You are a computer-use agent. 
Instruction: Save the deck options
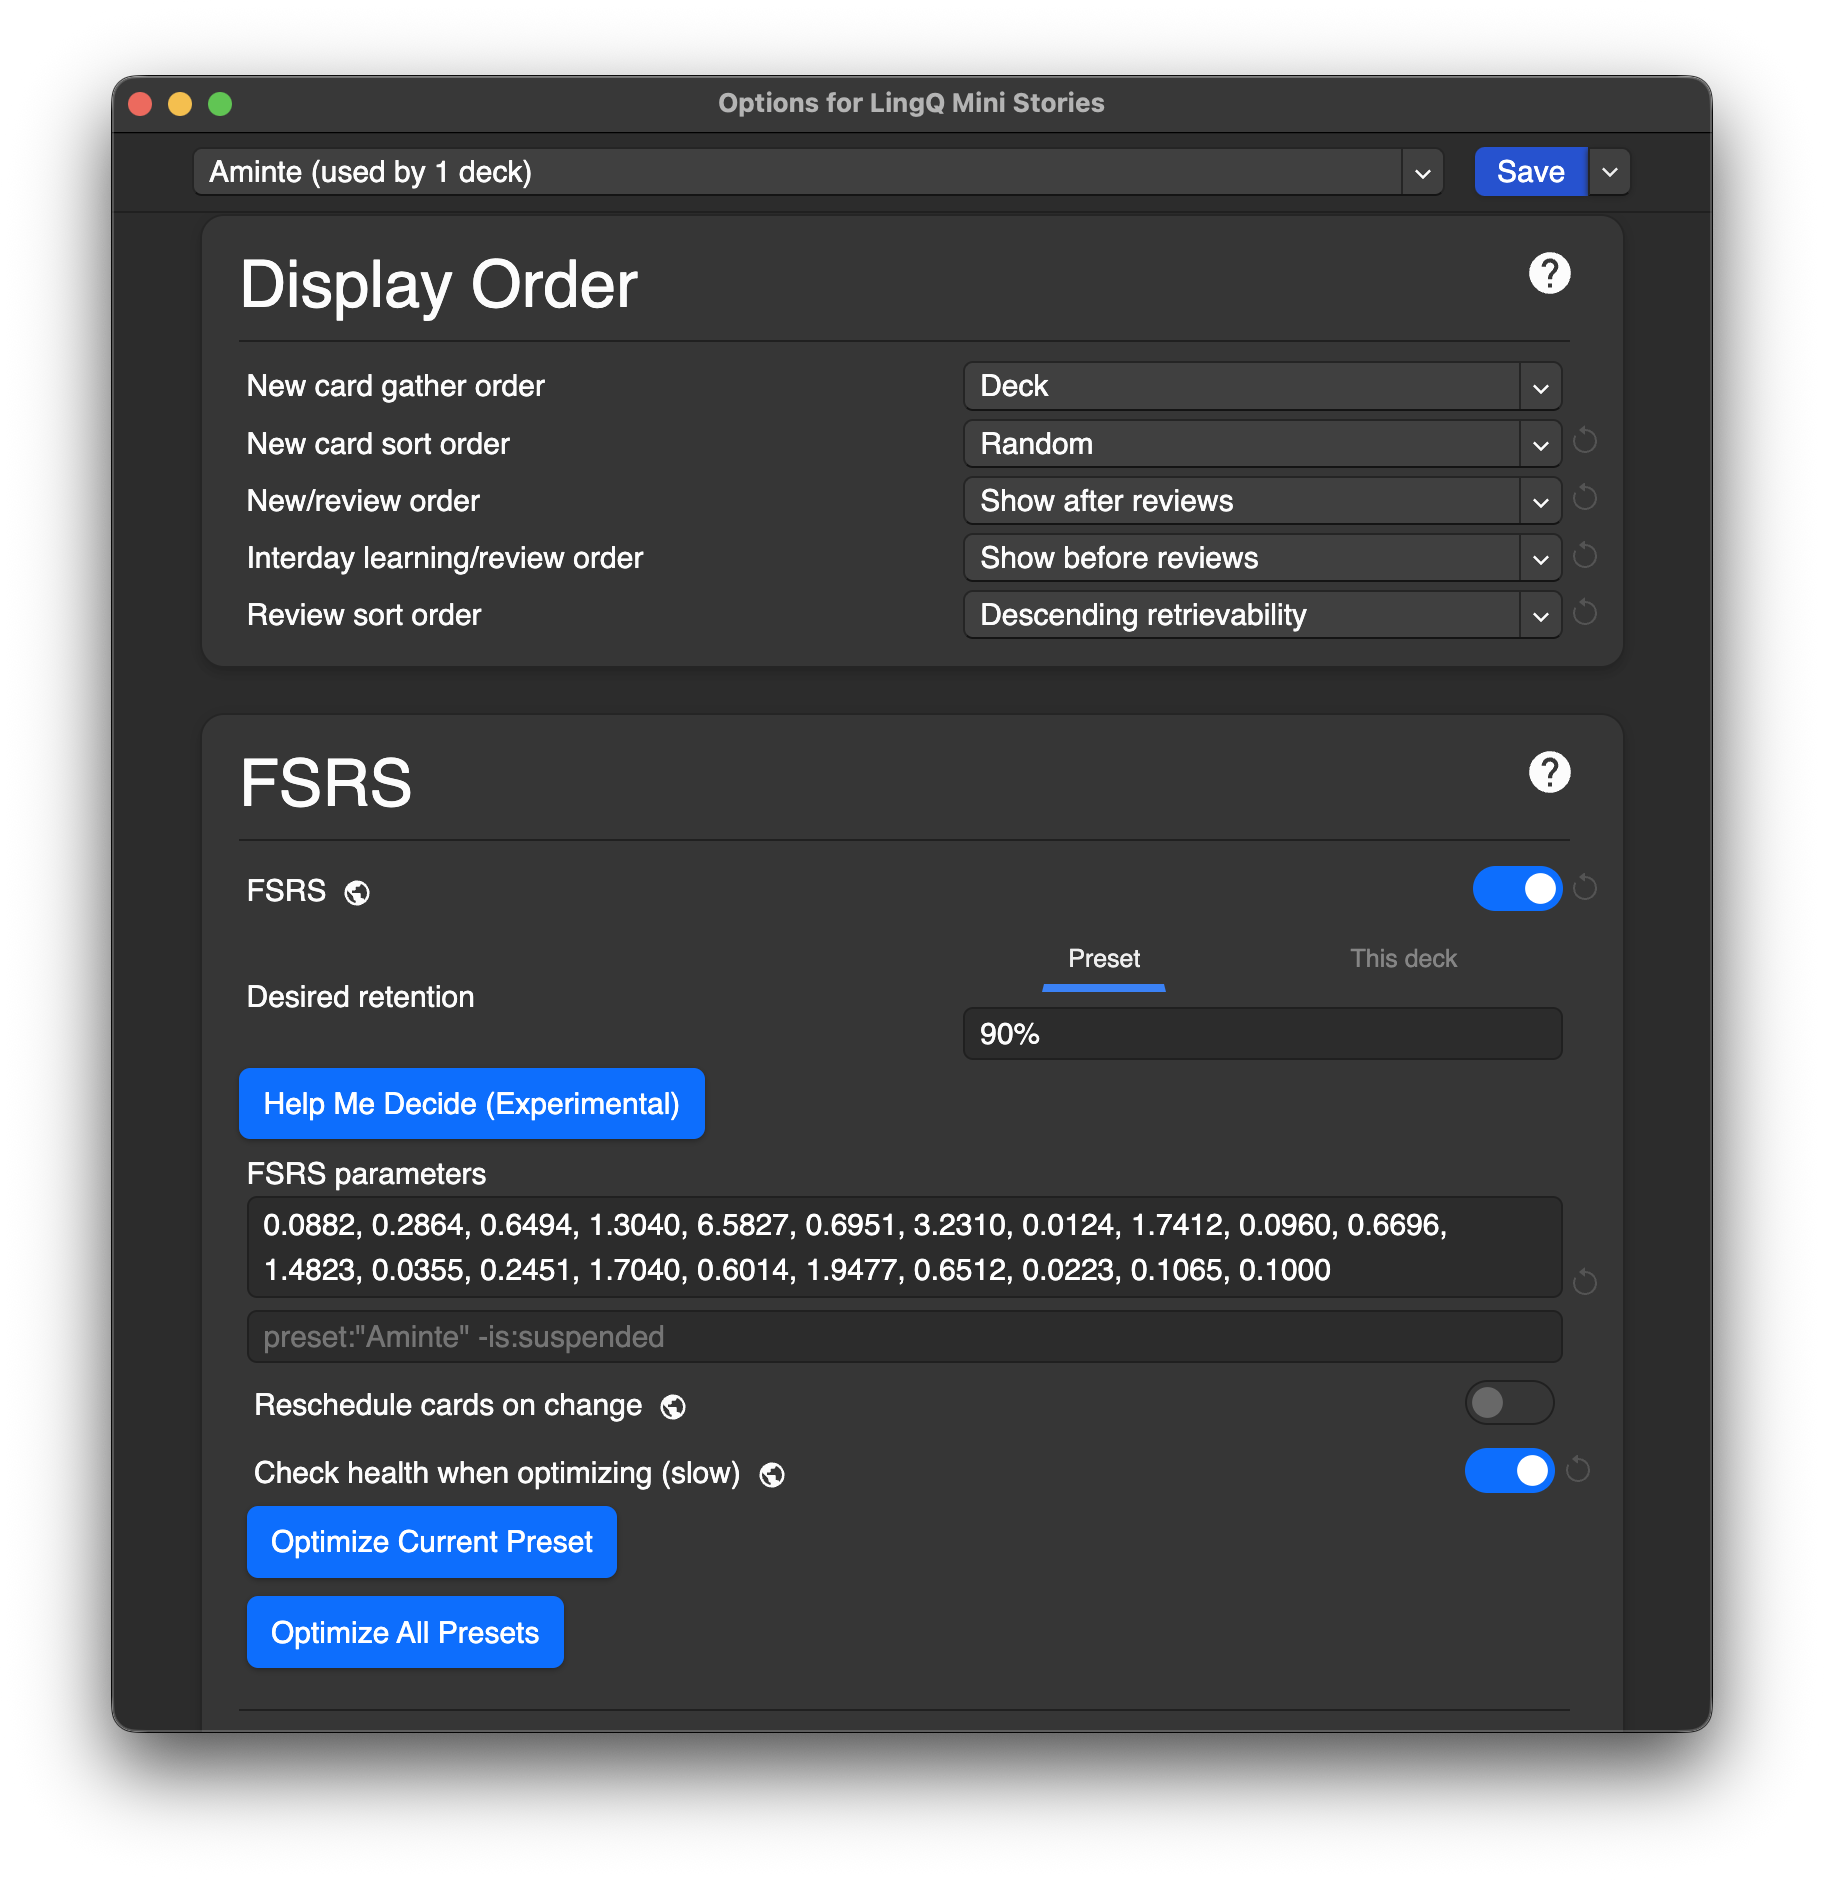[1530, 172]
